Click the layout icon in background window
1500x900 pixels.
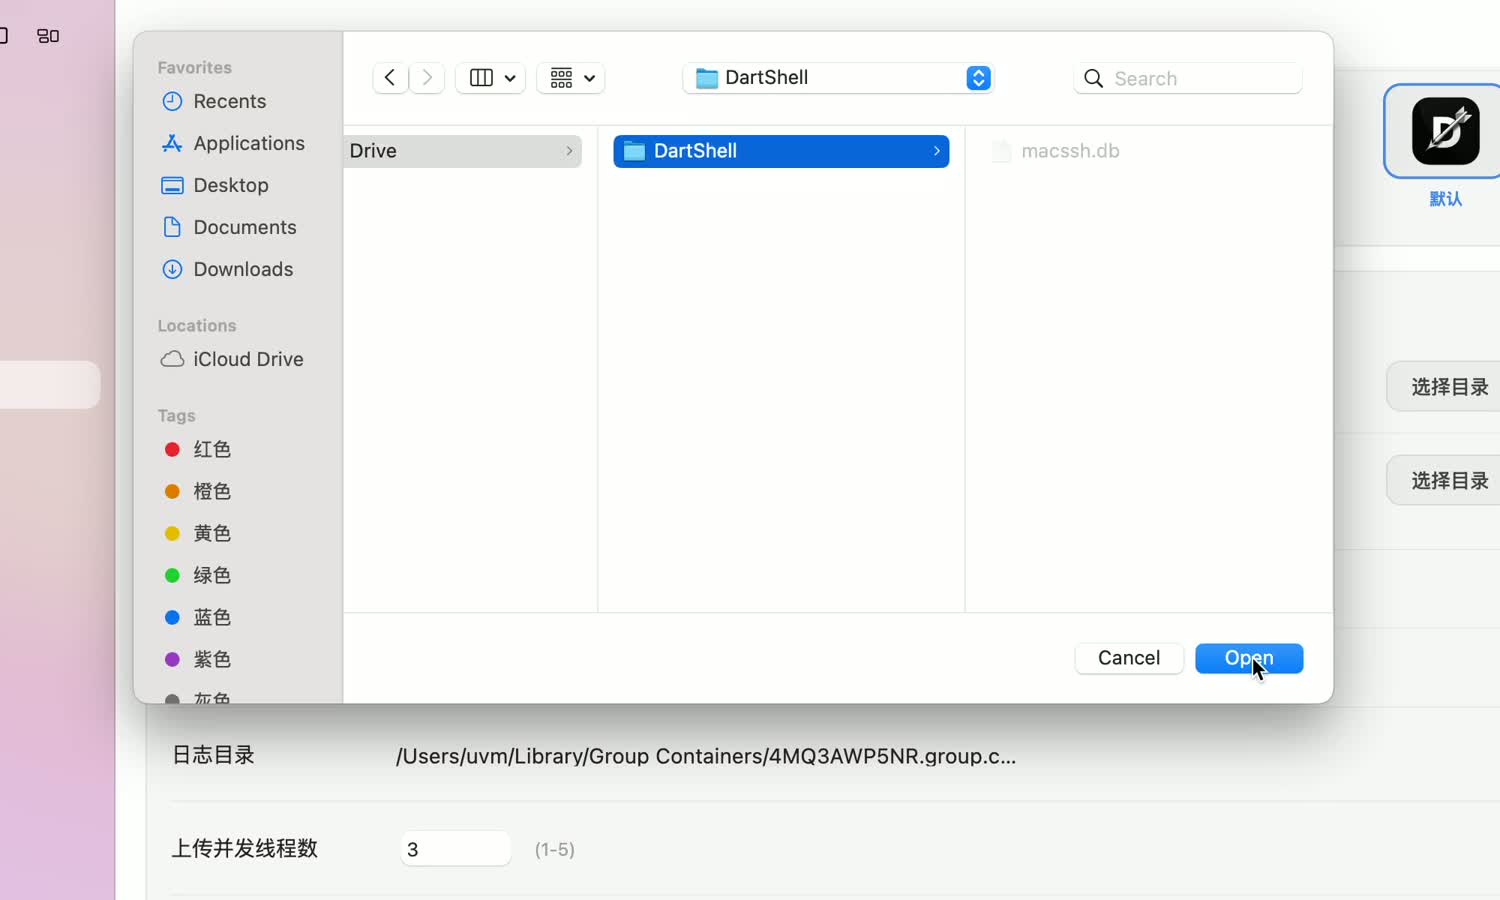[48, 36]
